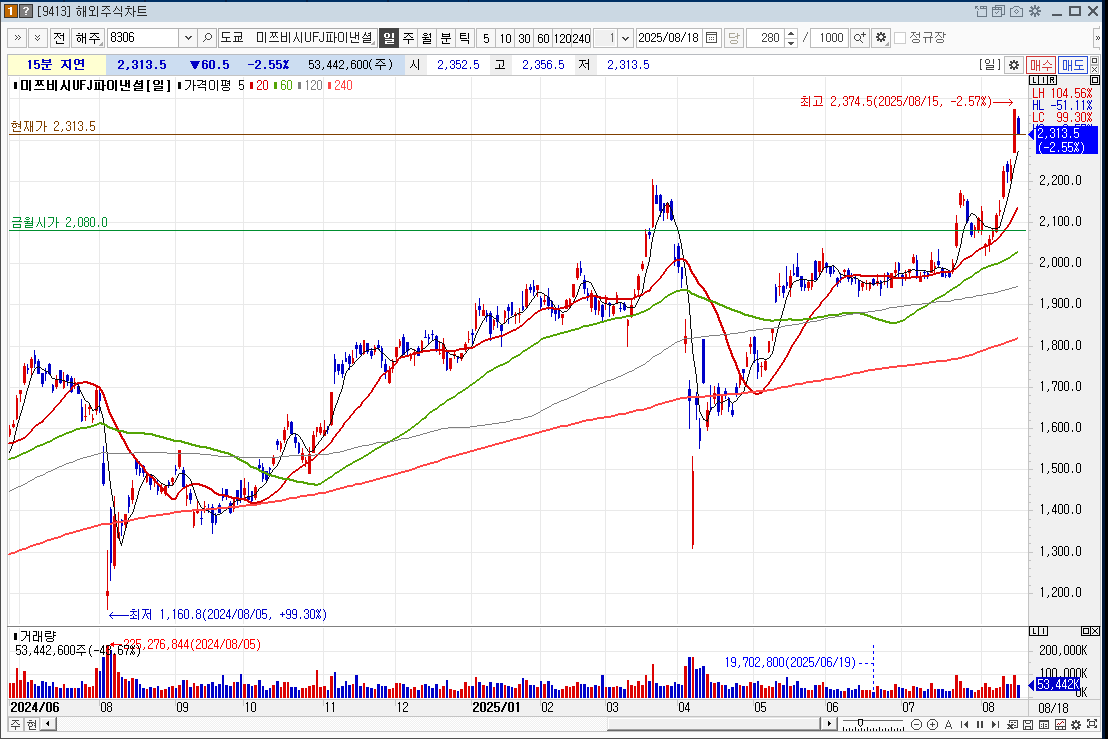This screenshot has height=739, width=1108.
Task: Click the help question mark icon
Action: (x=27, y=11)
